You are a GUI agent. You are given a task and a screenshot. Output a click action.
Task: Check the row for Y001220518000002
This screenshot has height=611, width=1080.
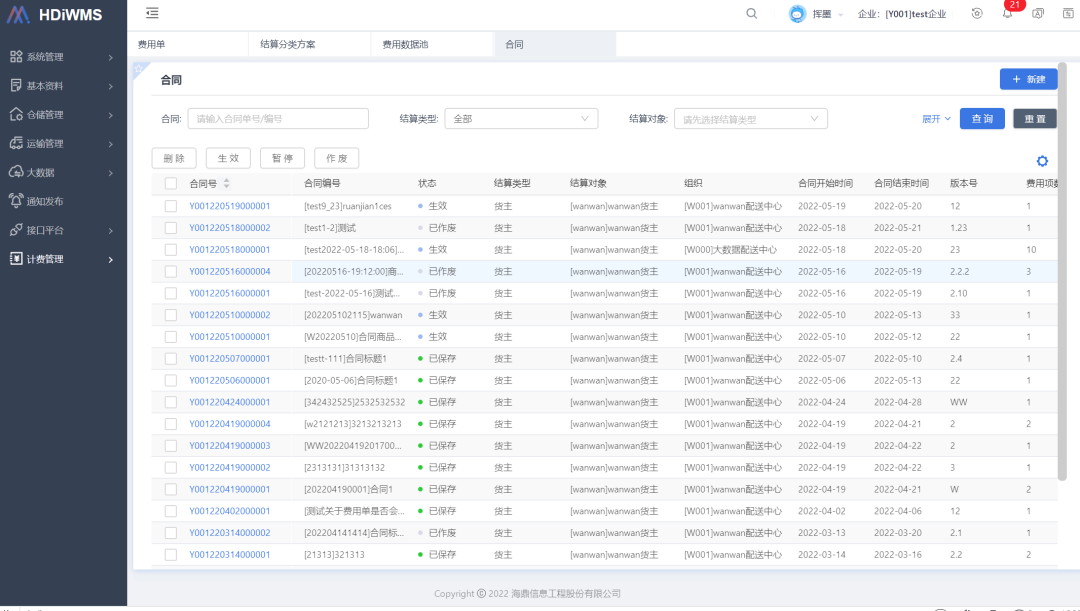[x=171, y=228]
